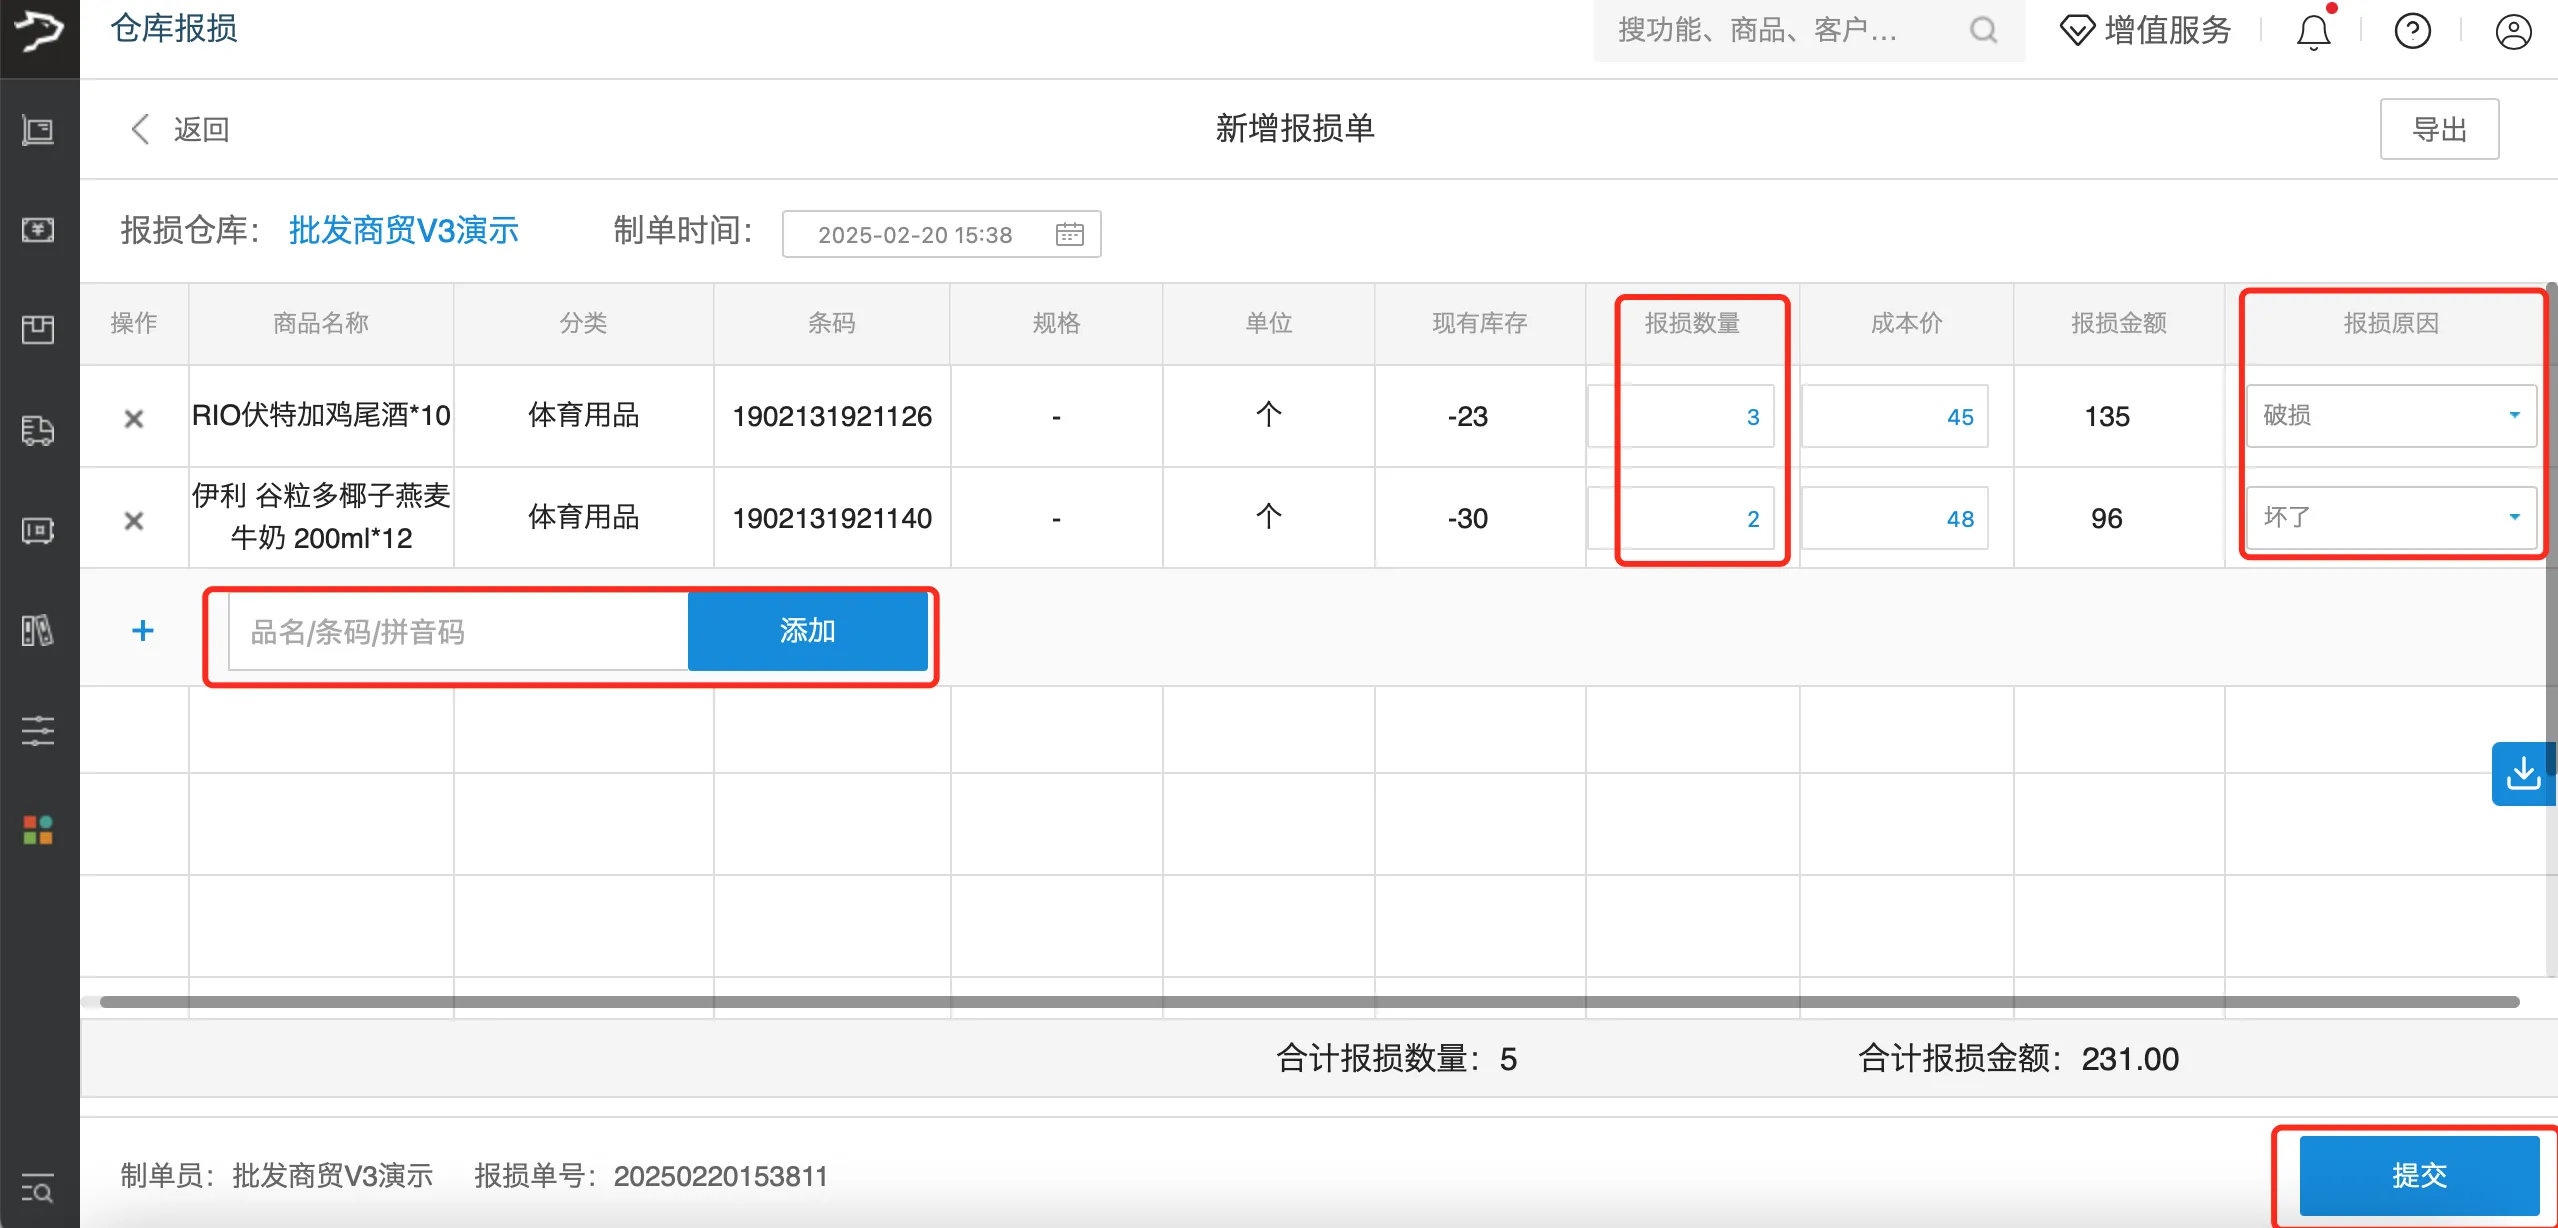Click the notification bell icon

2313,31
